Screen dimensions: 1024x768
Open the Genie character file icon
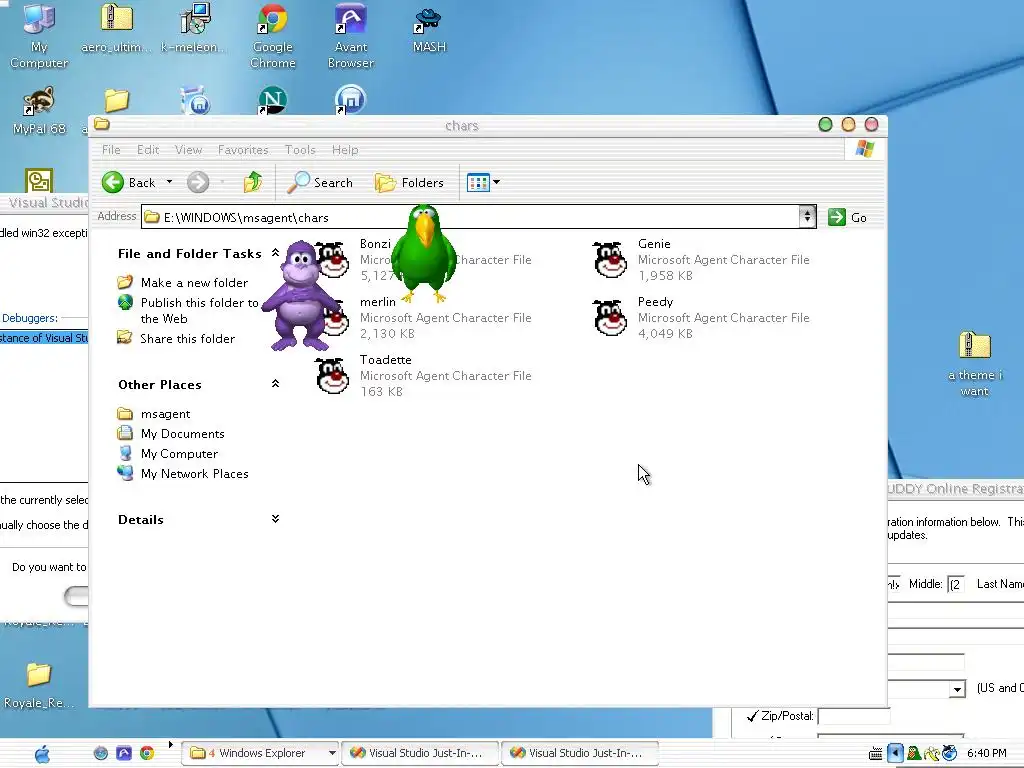pos(610,260)
